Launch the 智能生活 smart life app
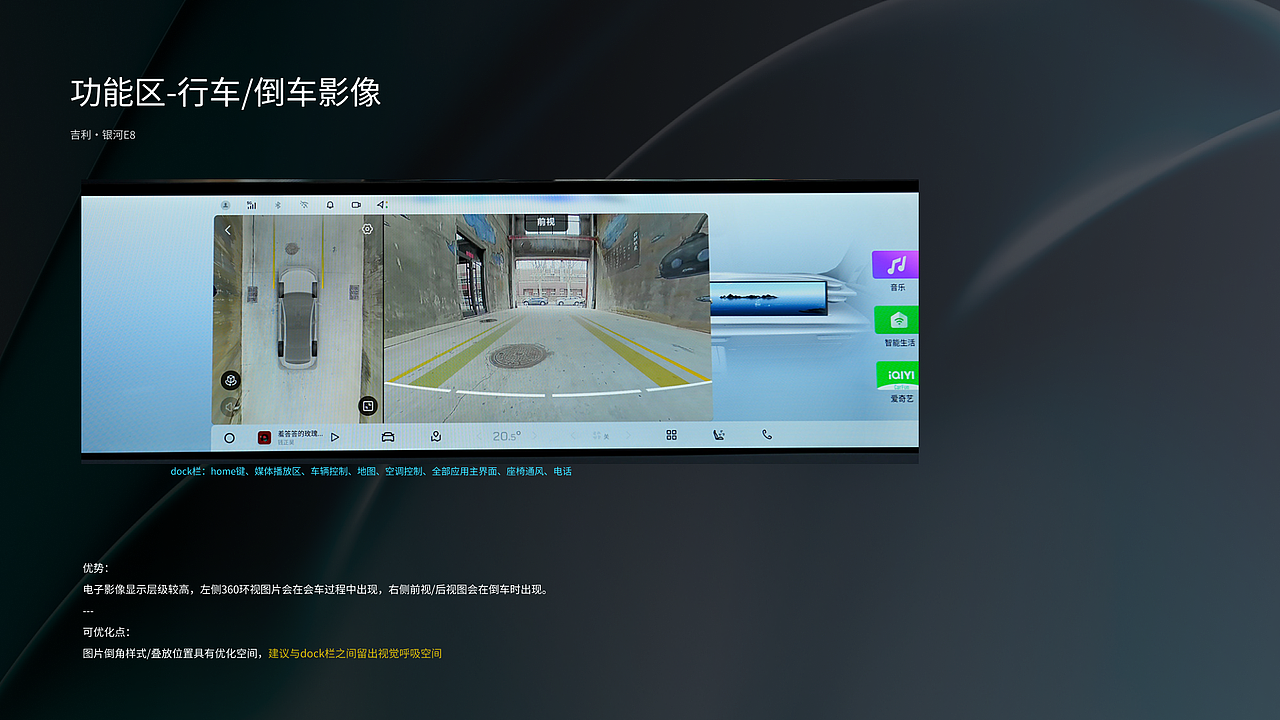Viewport: 1280px width, 720px height. (x=897, y=327)
